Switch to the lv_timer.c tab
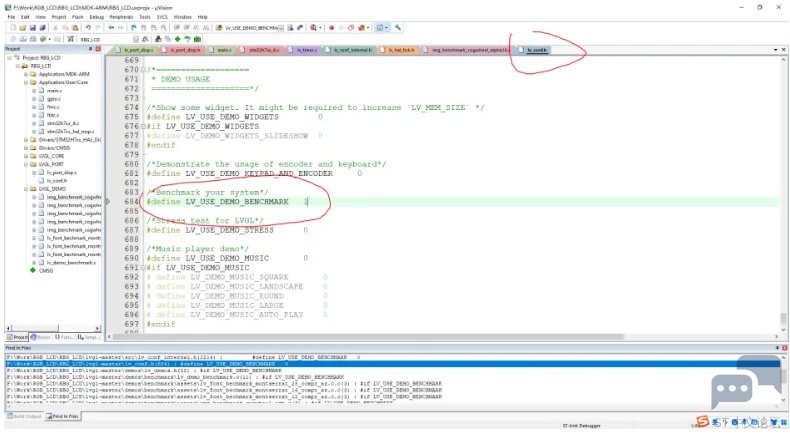 [304, 50]
